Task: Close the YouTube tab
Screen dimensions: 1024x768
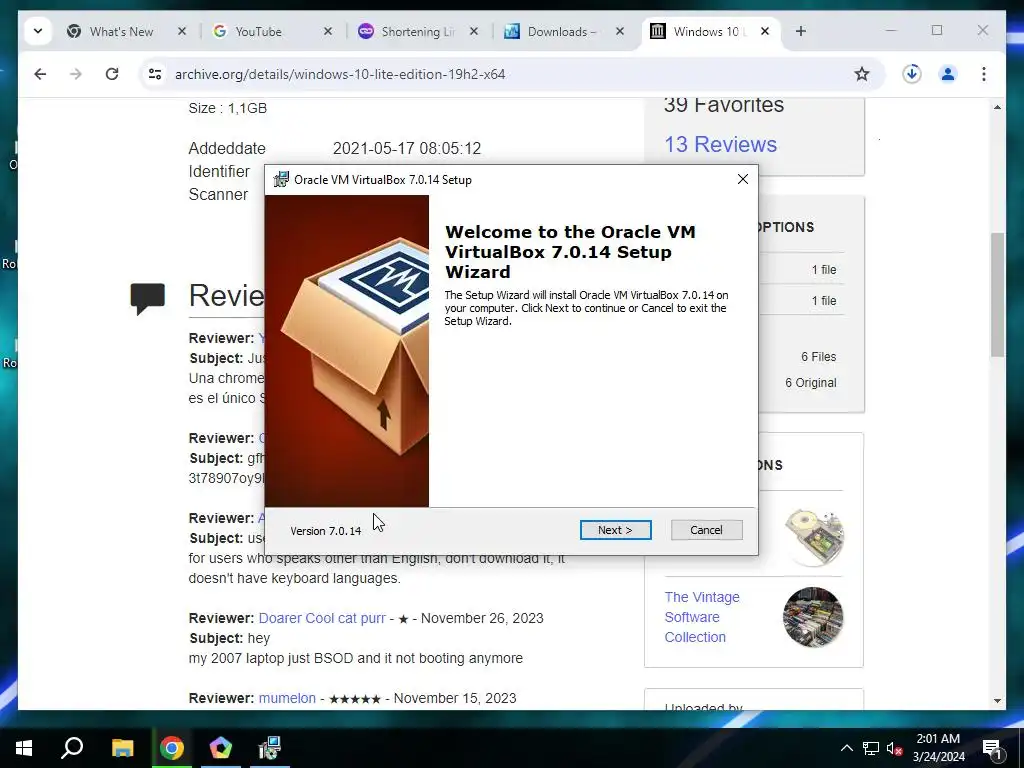Action: click(328, 31)
